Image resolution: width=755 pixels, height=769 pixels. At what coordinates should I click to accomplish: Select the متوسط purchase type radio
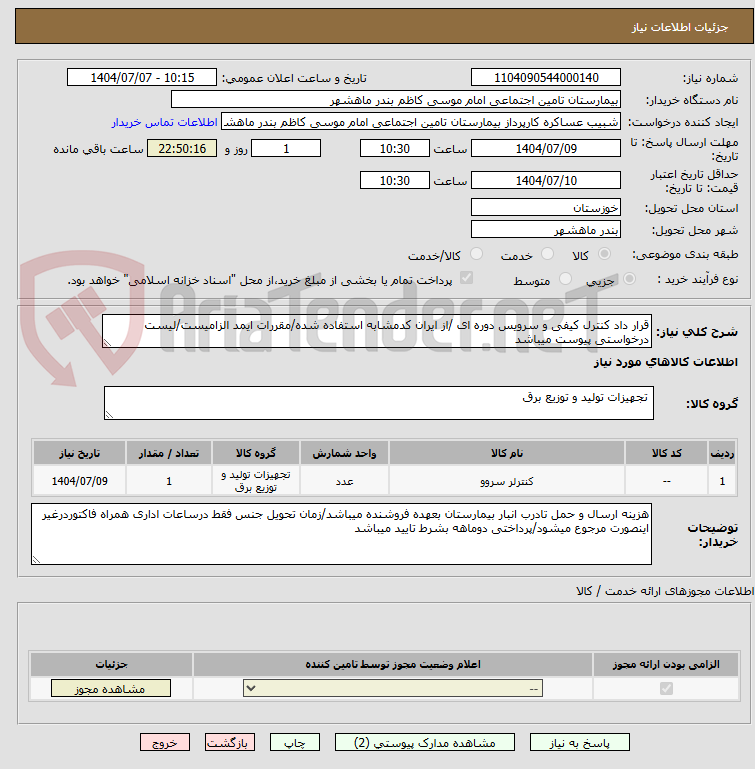coord(566,279)
